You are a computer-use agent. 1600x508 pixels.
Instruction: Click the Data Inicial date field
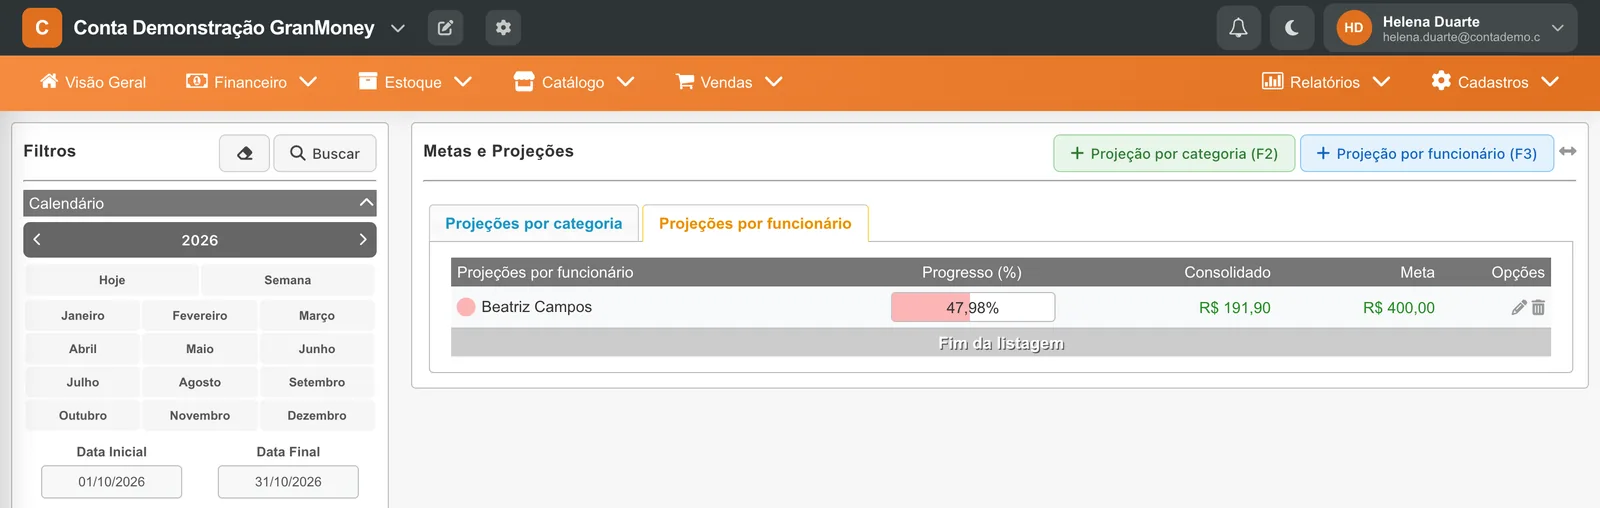pyautogui.click(x=112, y=482)
